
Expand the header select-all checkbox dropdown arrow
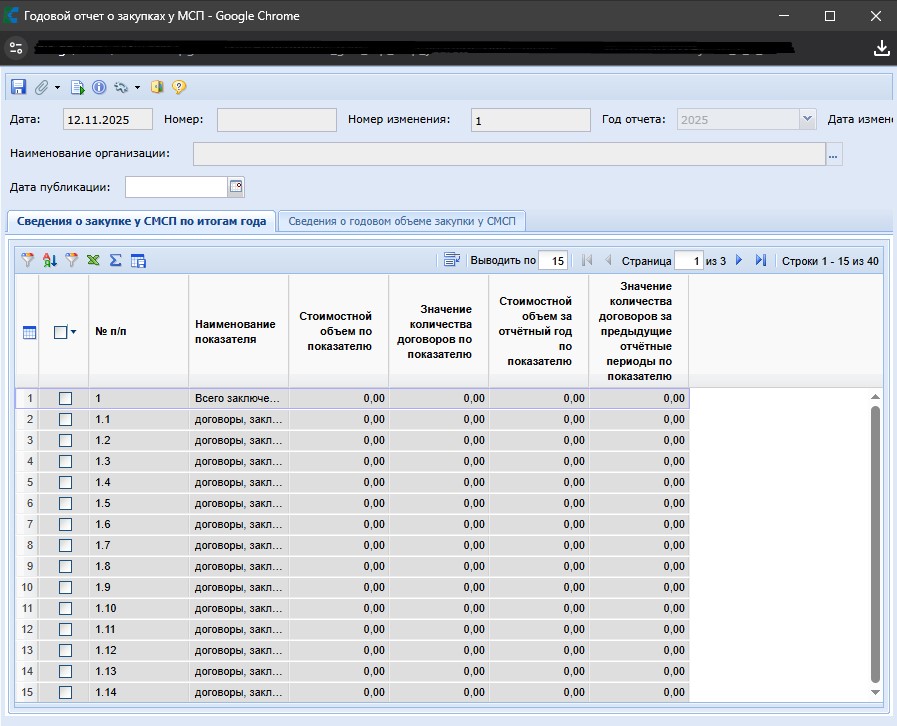tap(73, 333)
